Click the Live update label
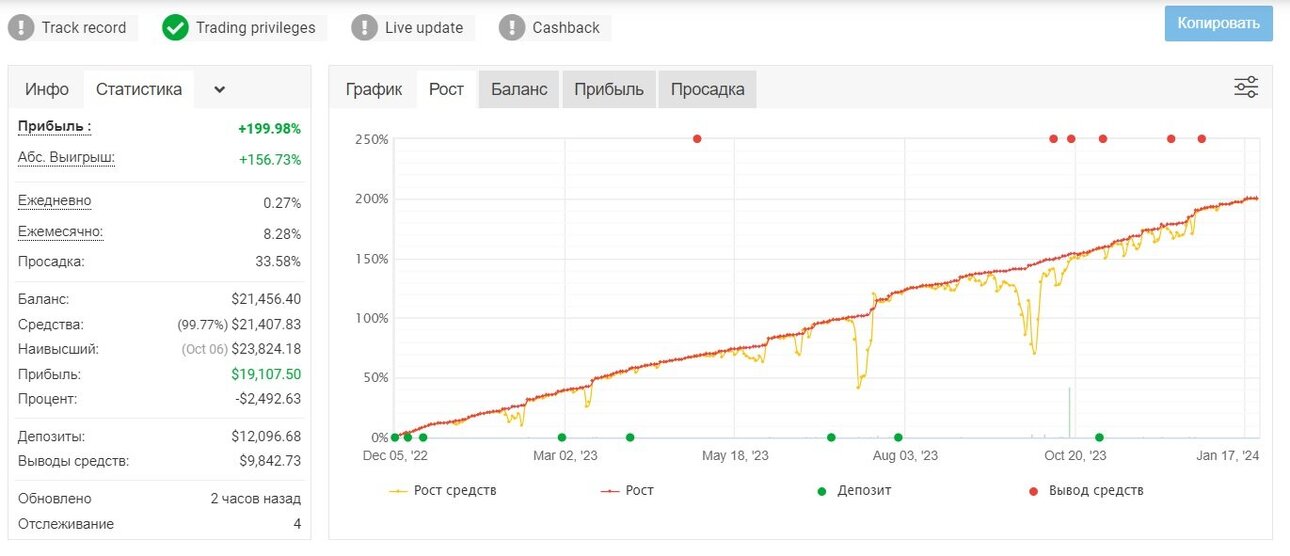1290x556 pixels. coord(424,28)
